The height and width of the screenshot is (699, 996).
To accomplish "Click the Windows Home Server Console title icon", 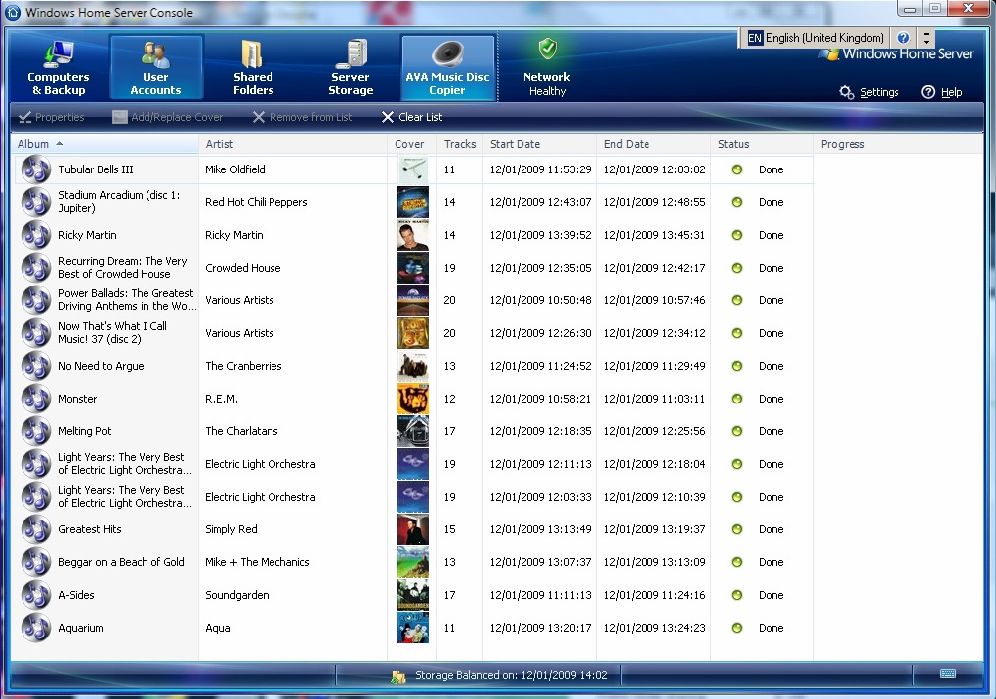I will 13,12.
